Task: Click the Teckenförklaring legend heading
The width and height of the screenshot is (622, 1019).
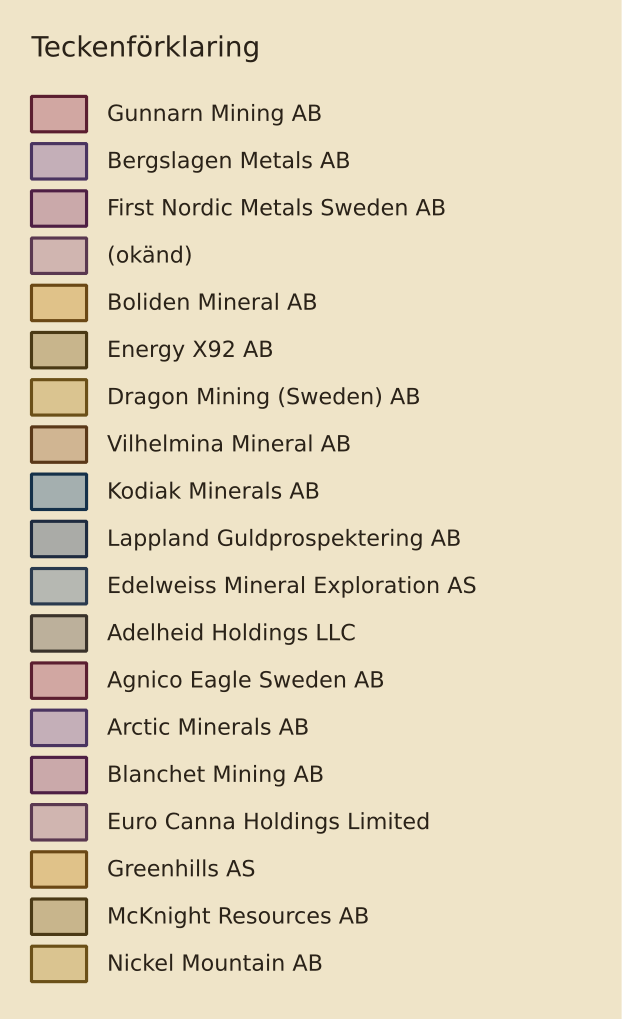Action: (146, 47)
